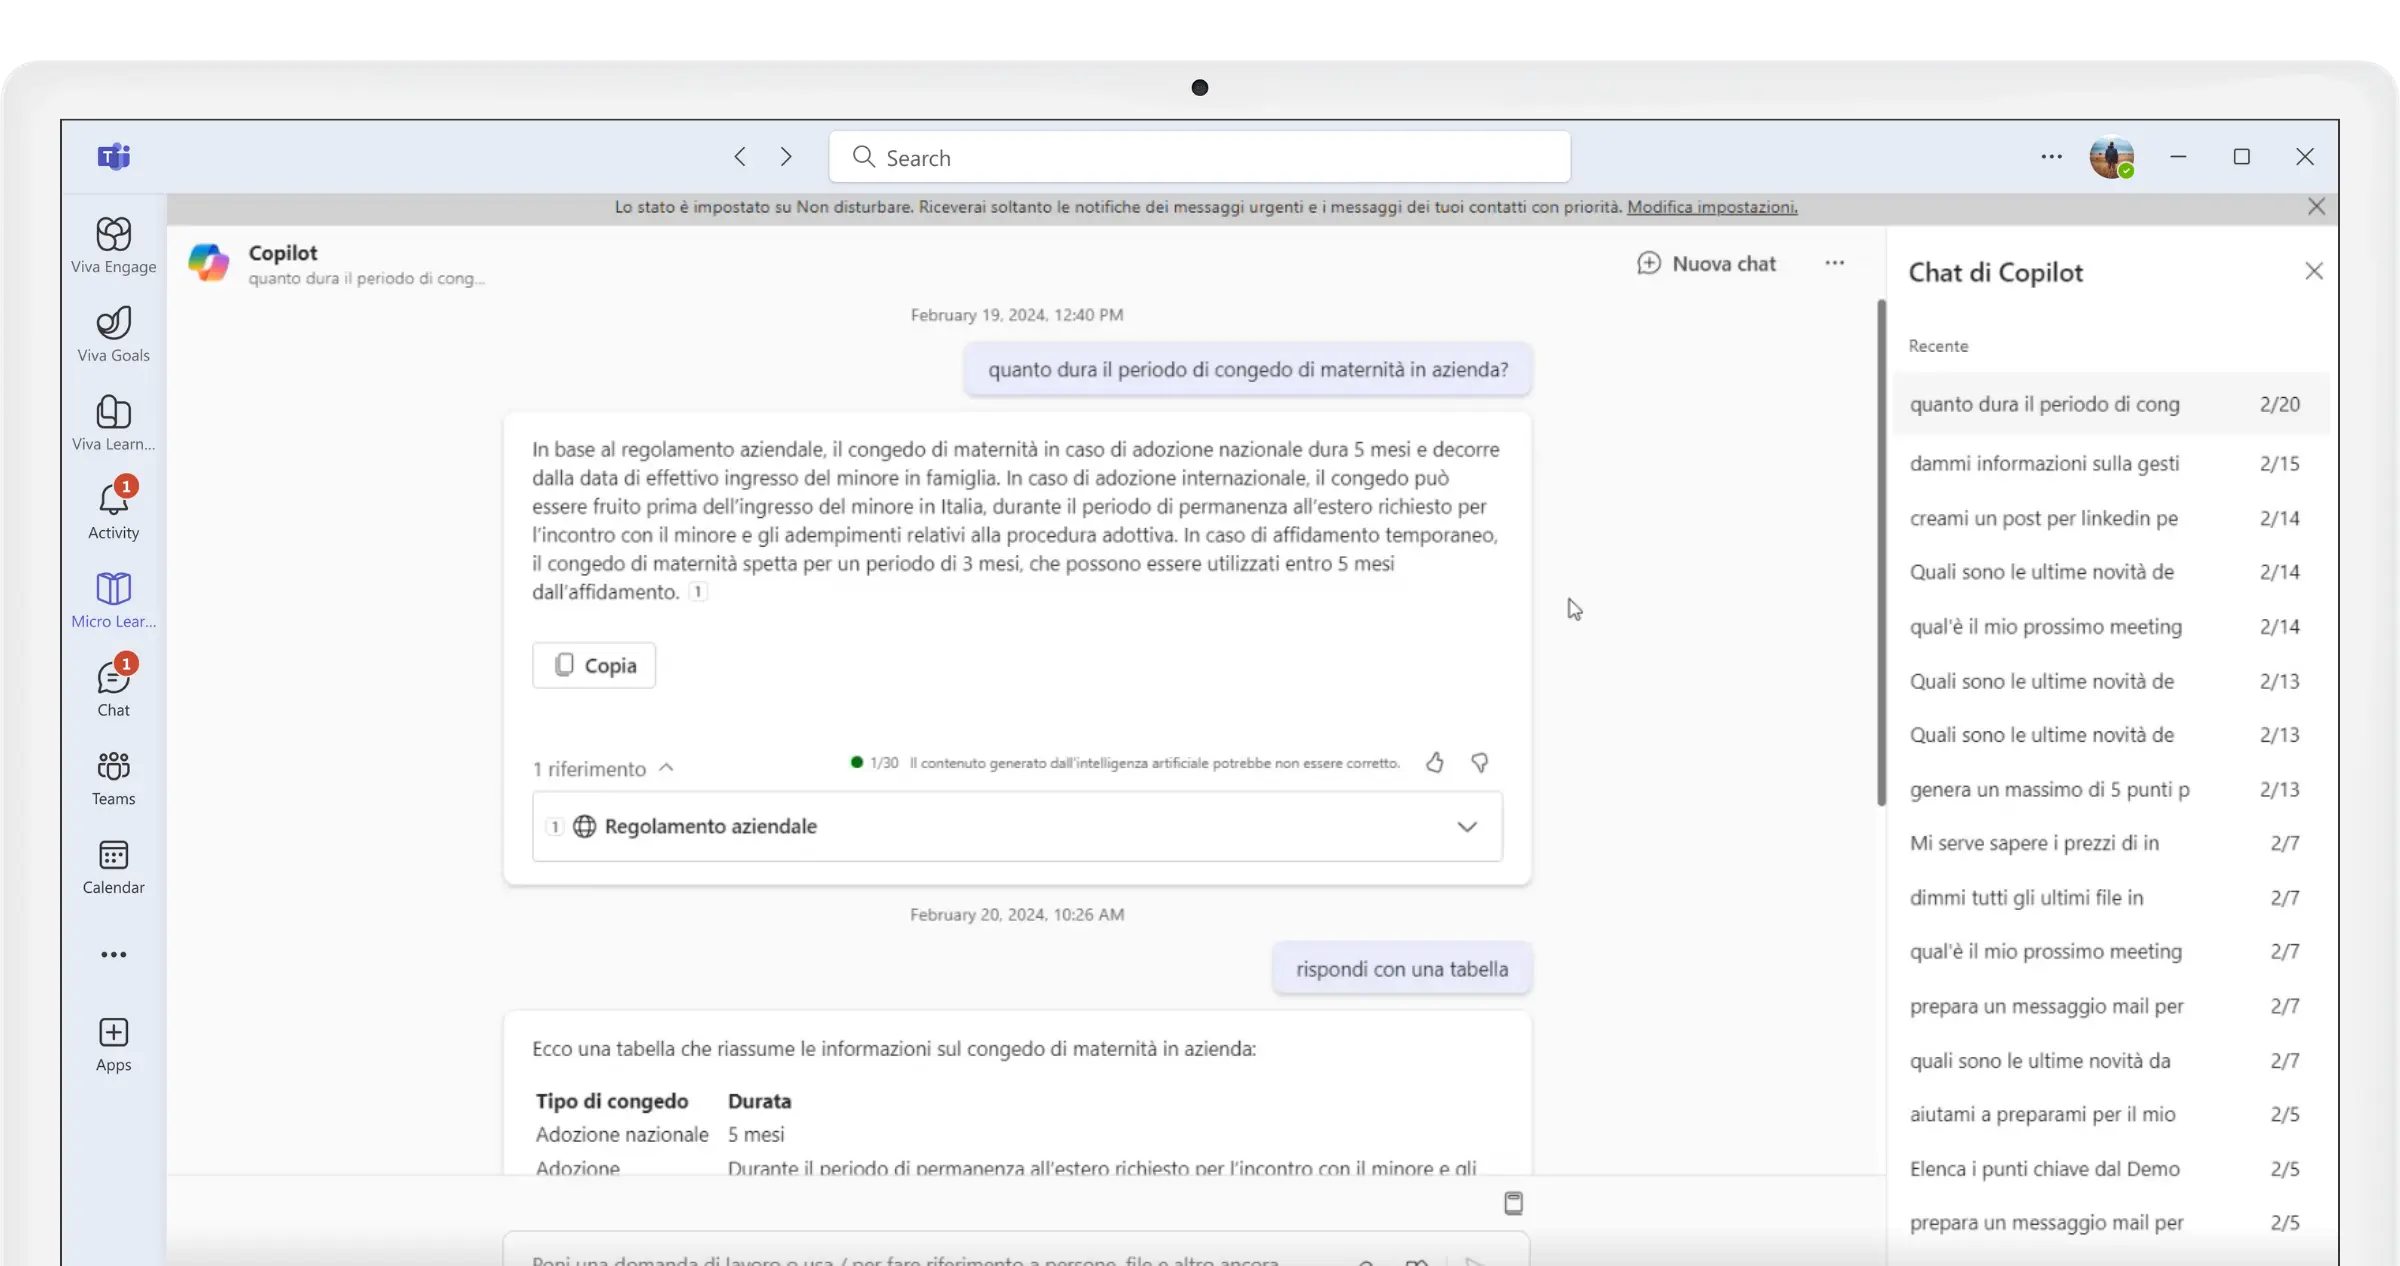Open recent chat 'qual'è il mio prossimo meeting' from 2/14

(2110, 627)
